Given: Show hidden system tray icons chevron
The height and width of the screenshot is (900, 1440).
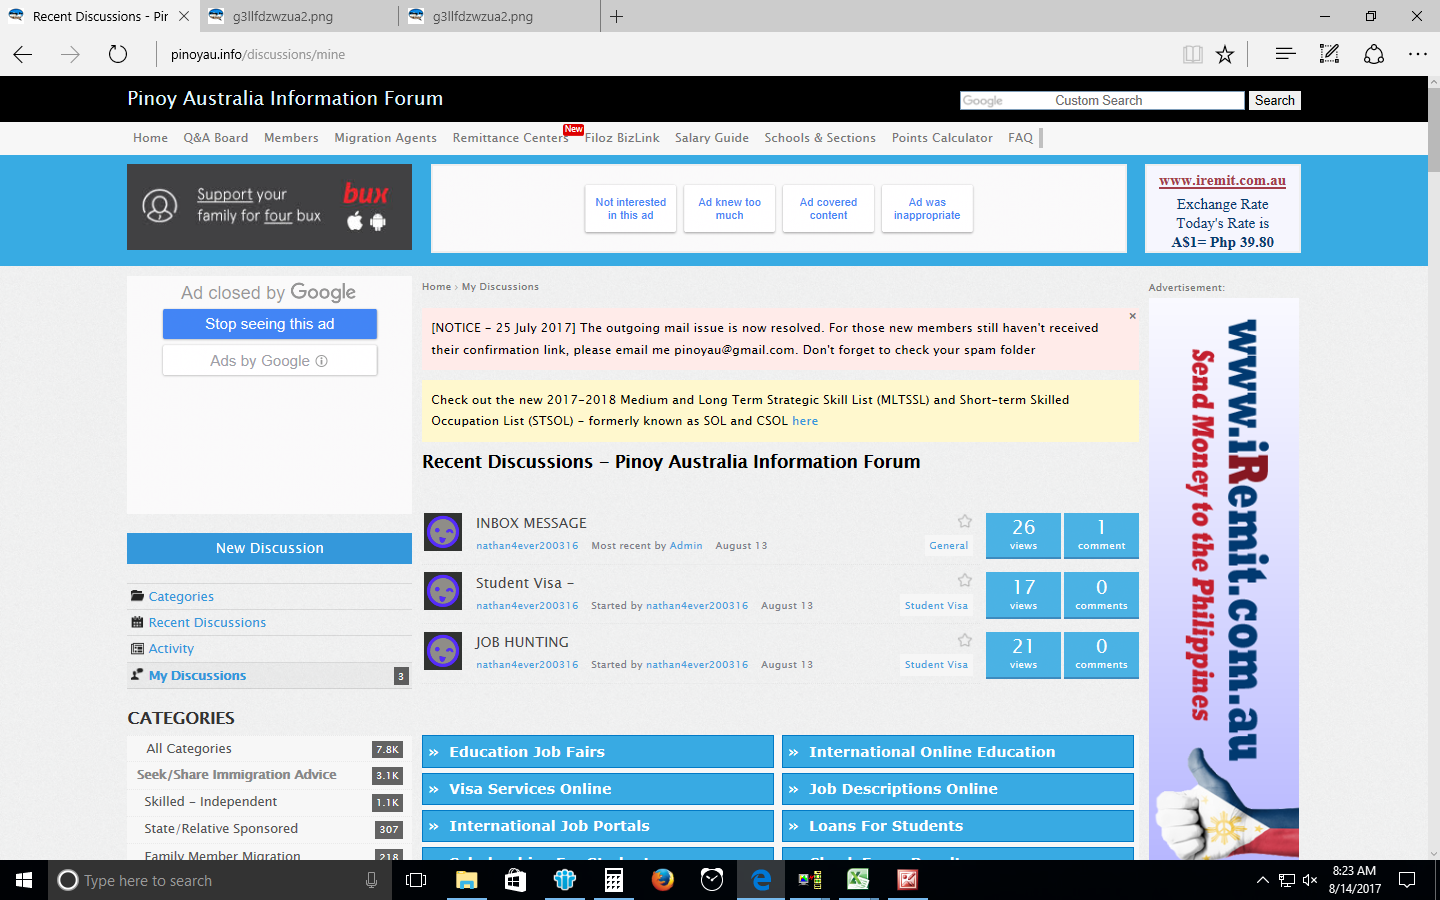Looking at the screenshot, I should pyautogui.click(x=1262, y=880).
